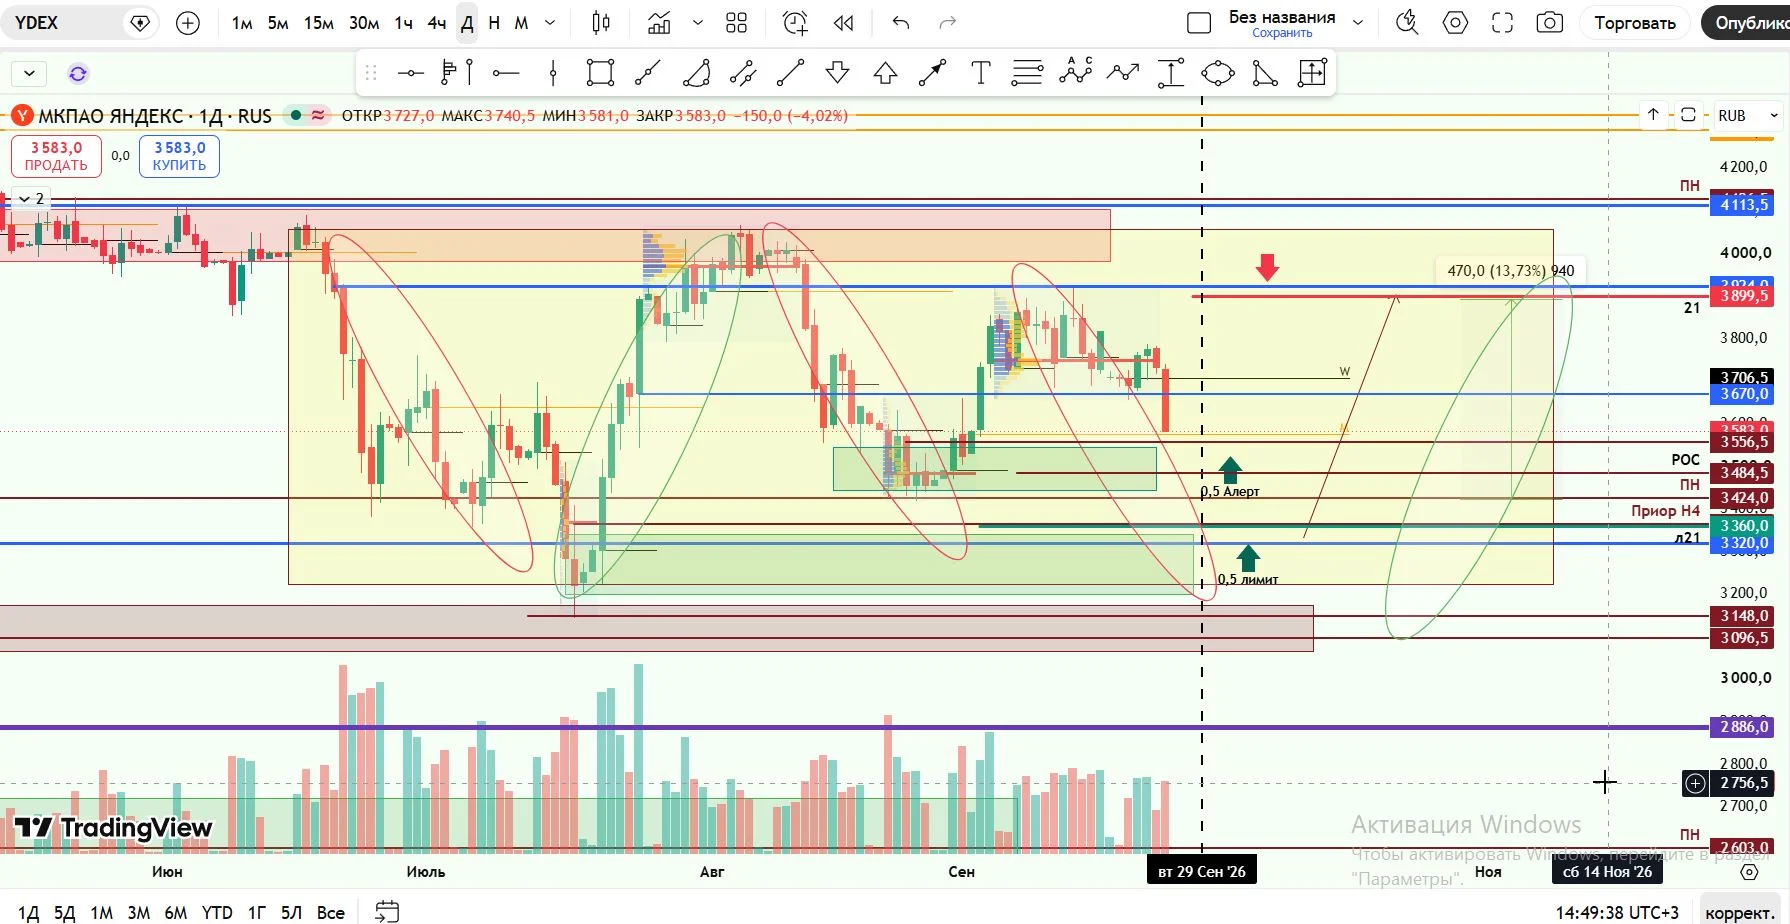Click the 3583,0 ПРОДАТЬ sell button
The image size is (1790, 924).
point(56,156)
